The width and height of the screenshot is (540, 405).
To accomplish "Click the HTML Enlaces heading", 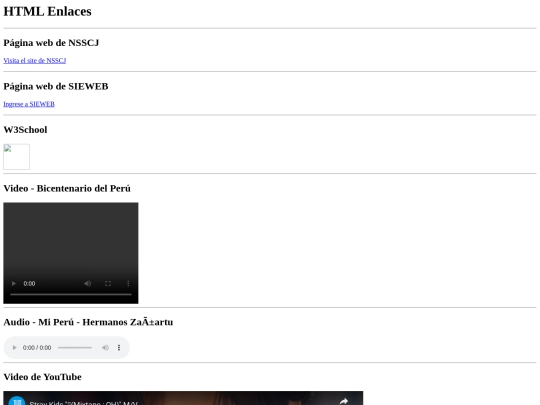I will [x=48, y=11].
